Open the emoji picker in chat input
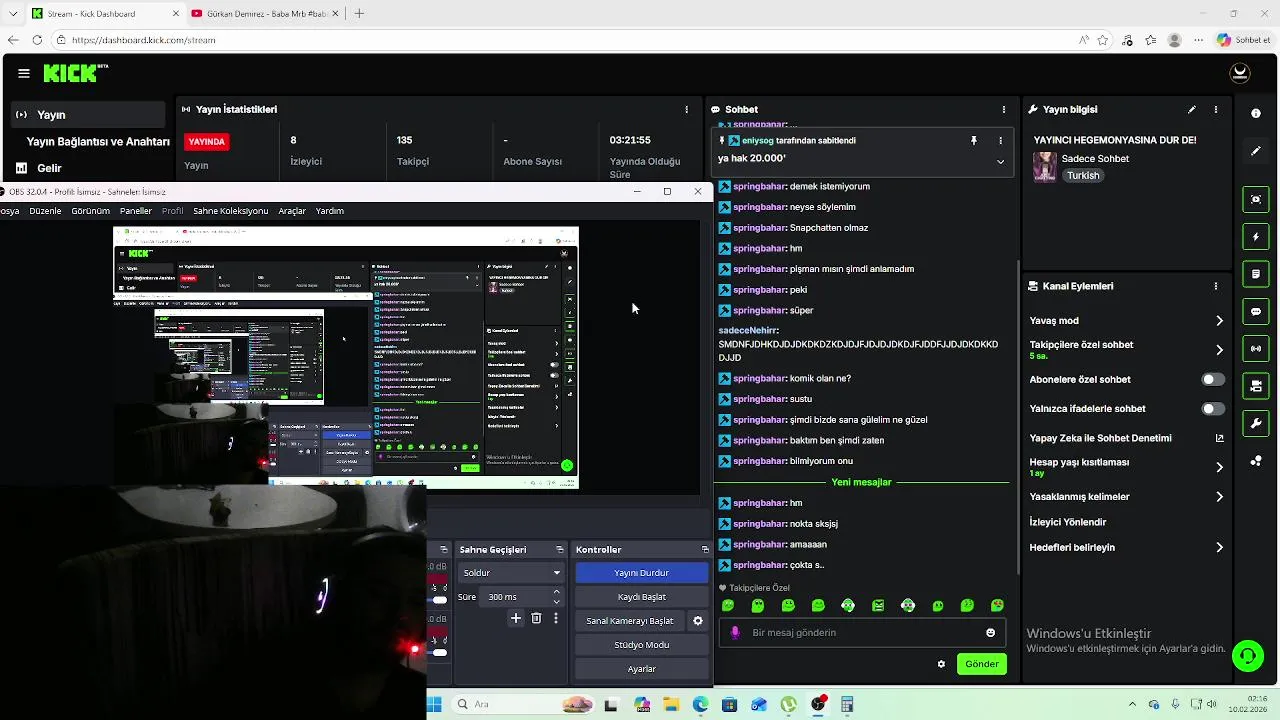The image size is (1280, 720). click(991, 633)
